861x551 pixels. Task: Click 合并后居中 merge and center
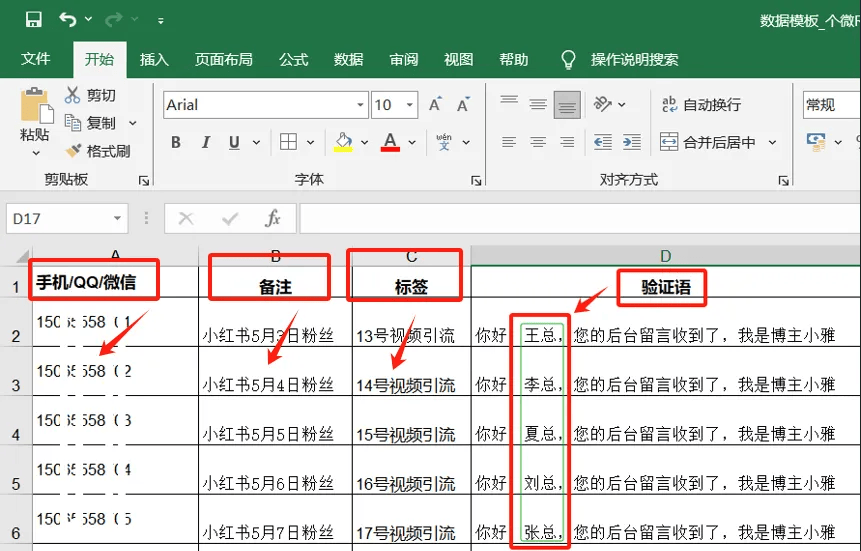pos(708,142)
